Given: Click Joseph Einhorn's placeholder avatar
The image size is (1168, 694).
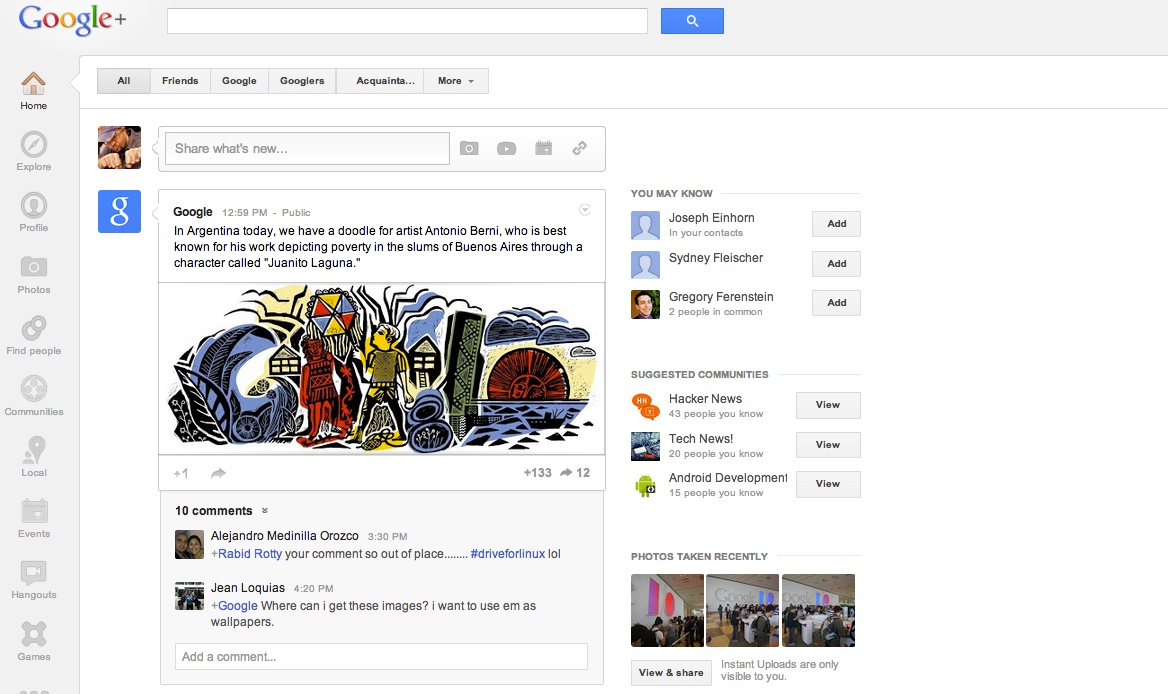Looking at the screenshot, I should click(645, 225).
